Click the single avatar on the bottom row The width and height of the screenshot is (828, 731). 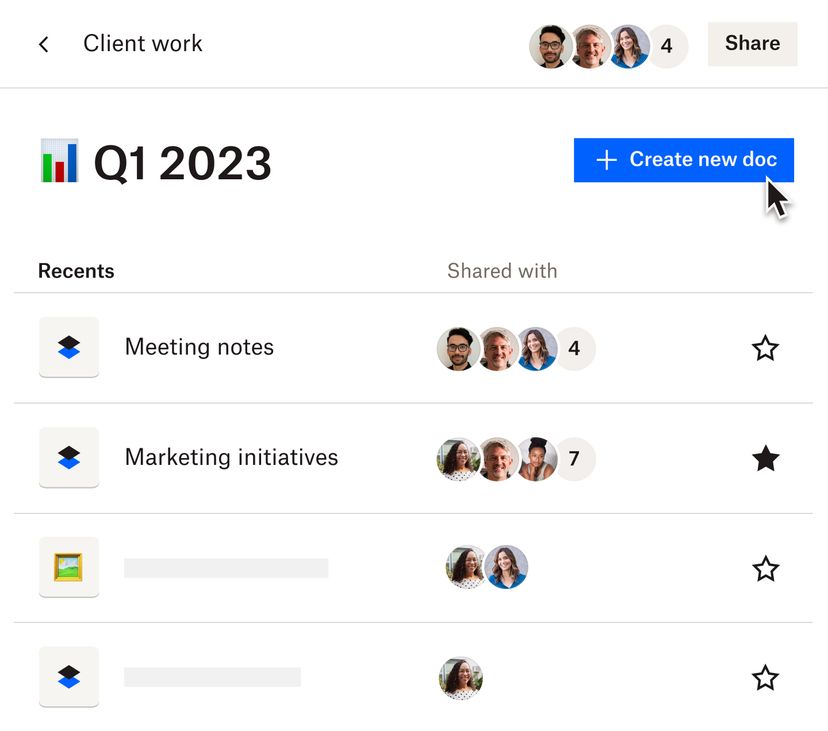tap(460, 677)
